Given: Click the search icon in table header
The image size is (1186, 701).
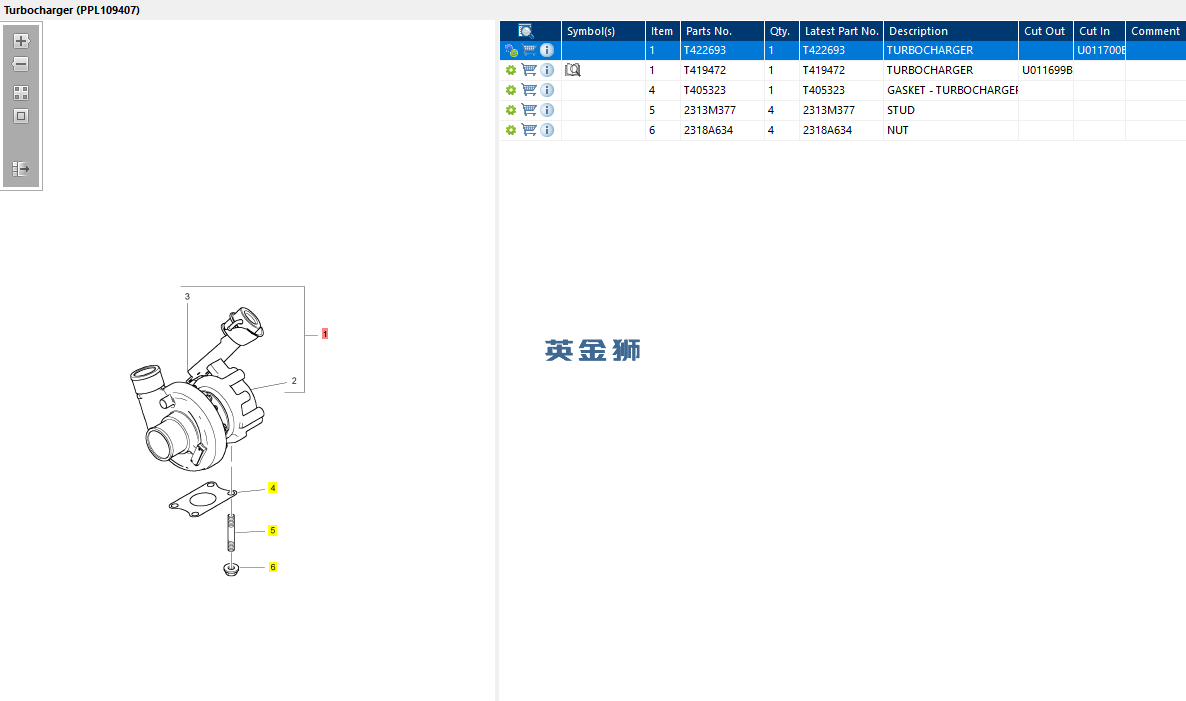Looking at the screenshot, I should 526,31.
